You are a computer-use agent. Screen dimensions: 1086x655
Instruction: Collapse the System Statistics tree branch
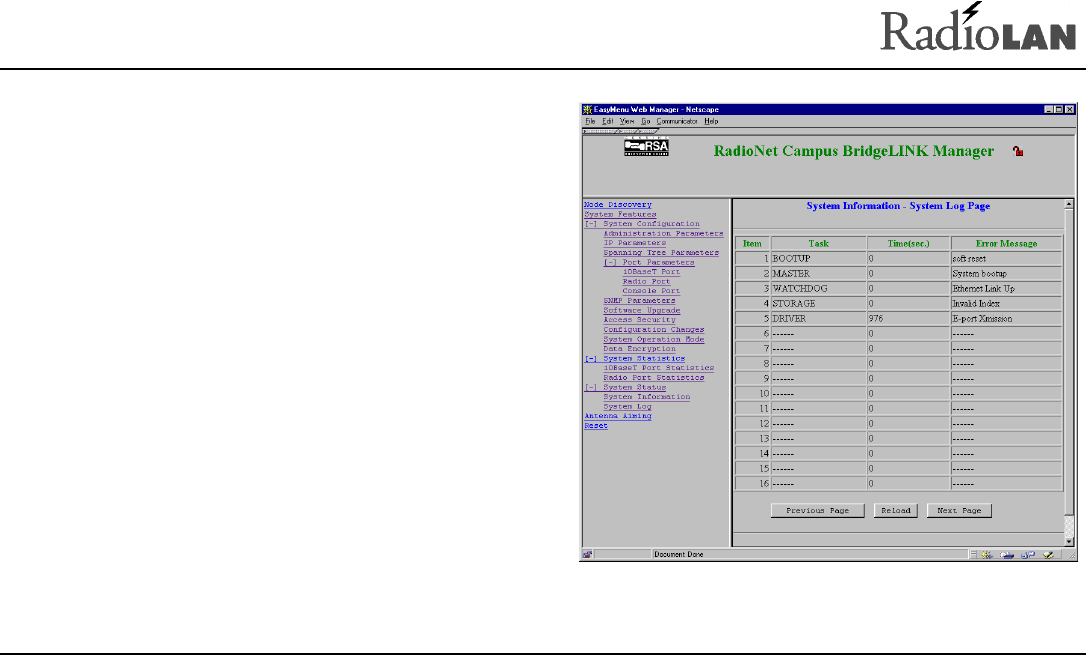click(590, 359)
